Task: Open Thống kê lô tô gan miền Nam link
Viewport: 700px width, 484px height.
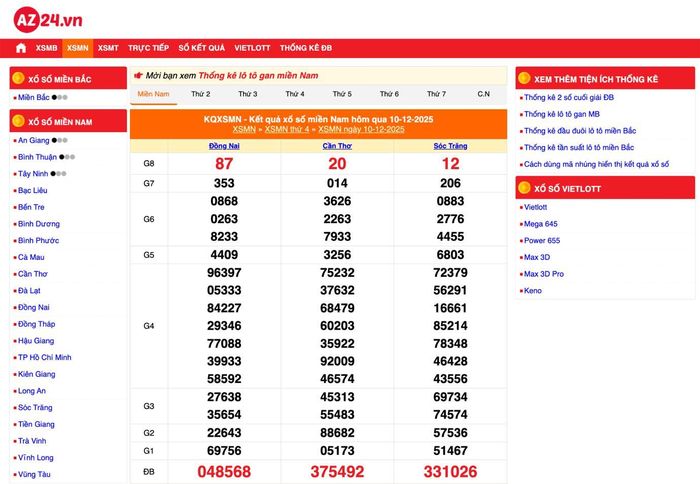Action: pyautogui.click(x=258, y=75)
